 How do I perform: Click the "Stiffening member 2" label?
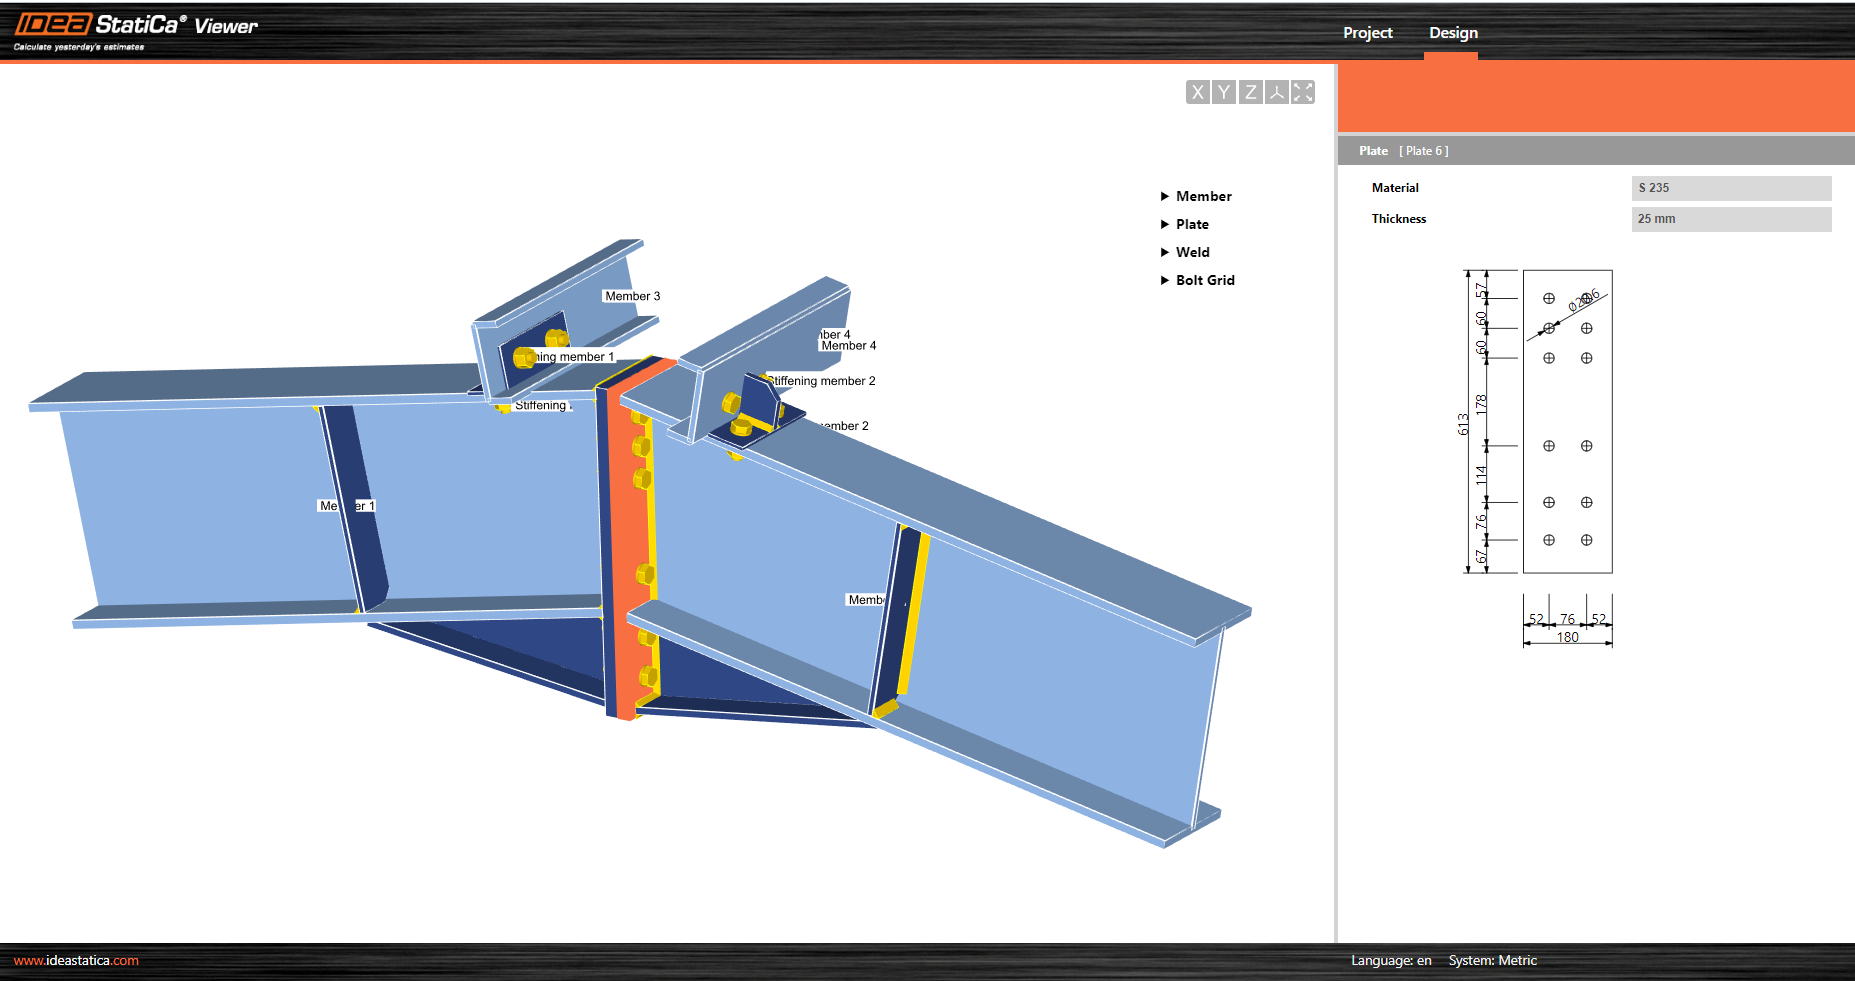(821, 381)
